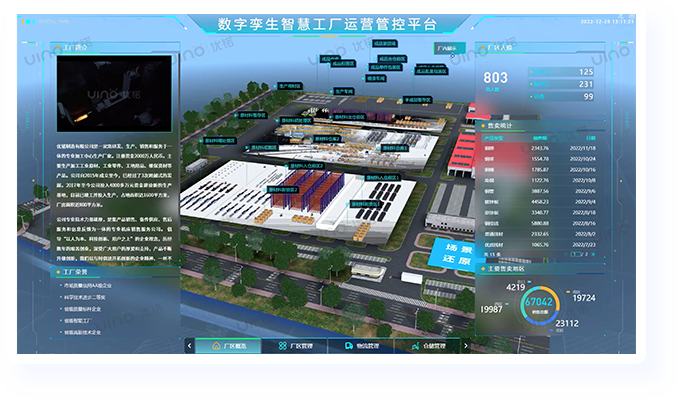Select the 生产车间 label in the 3D scene

(344, 91)
